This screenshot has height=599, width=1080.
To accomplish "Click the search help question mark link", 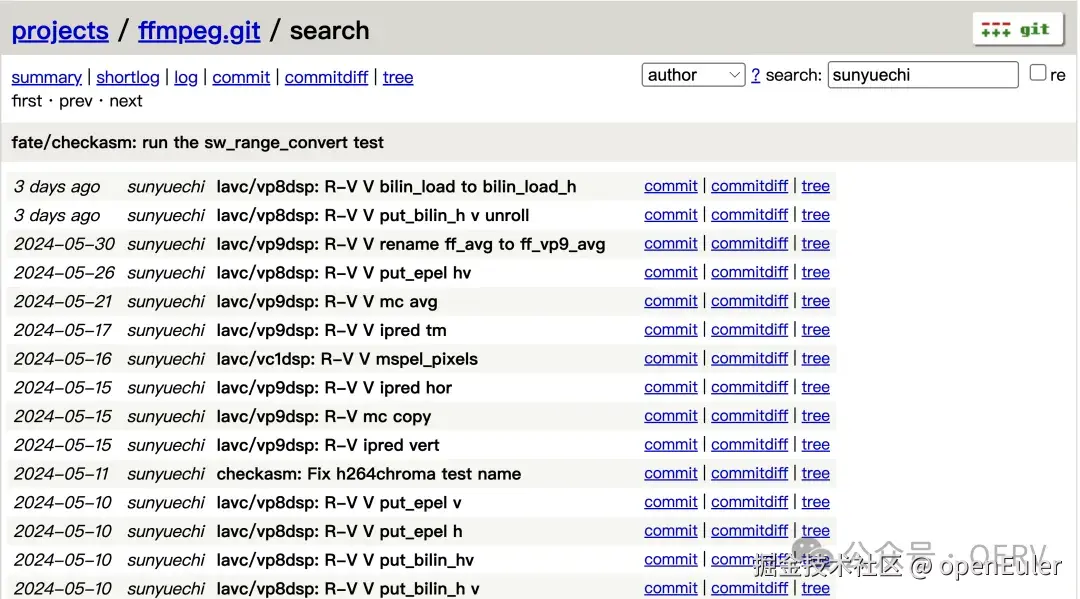I will coord(756,75).
